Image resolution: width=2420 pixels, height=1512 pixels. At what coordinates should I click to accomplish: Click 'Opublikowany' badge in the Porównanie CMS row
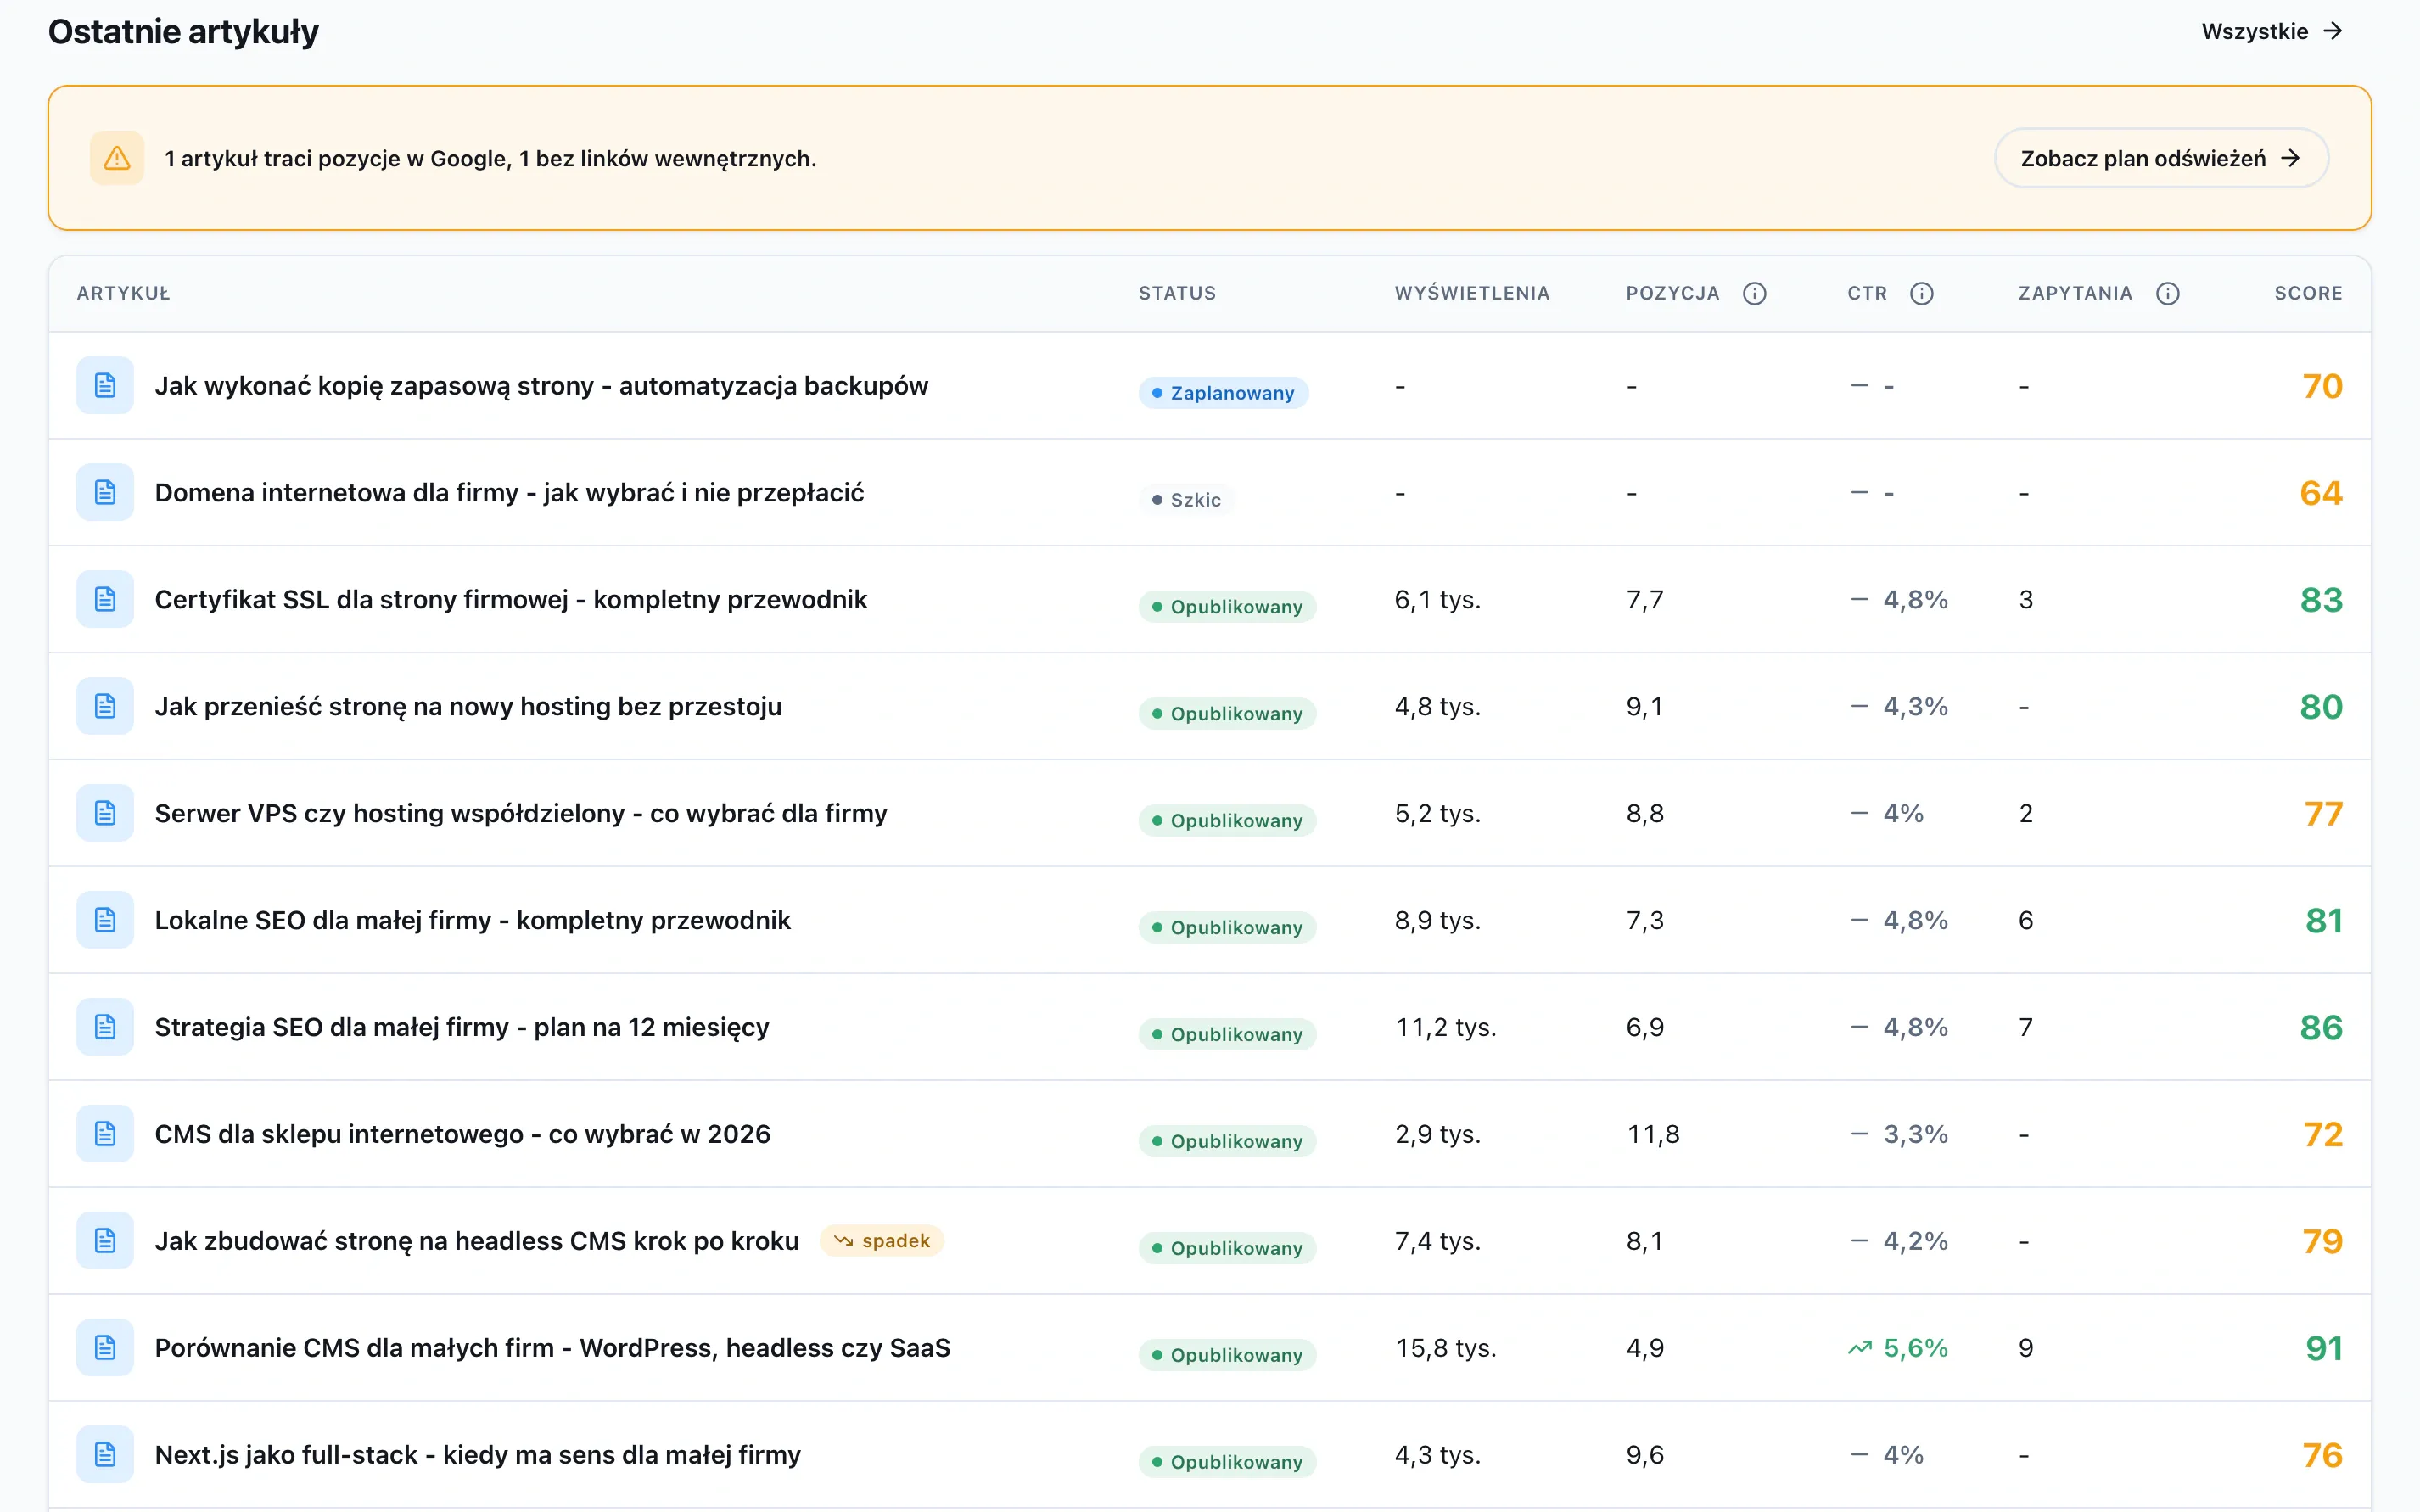(1227, 1355)
